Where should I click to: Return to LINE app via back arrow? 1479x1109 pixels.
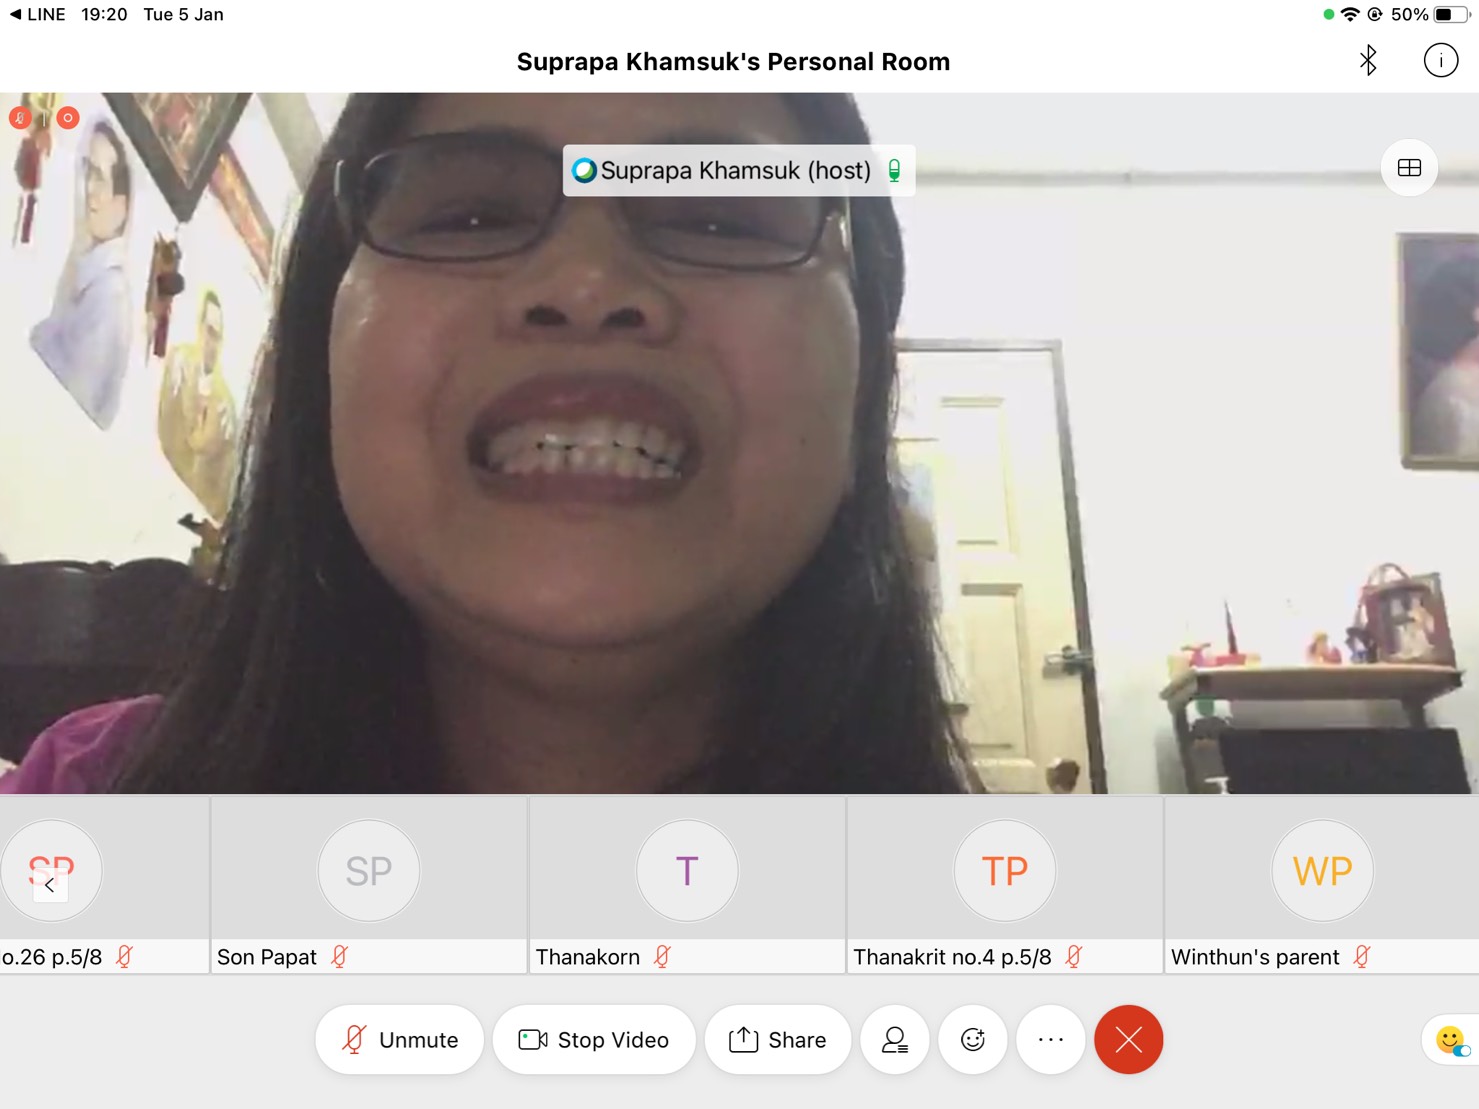(x=37, y=14)
